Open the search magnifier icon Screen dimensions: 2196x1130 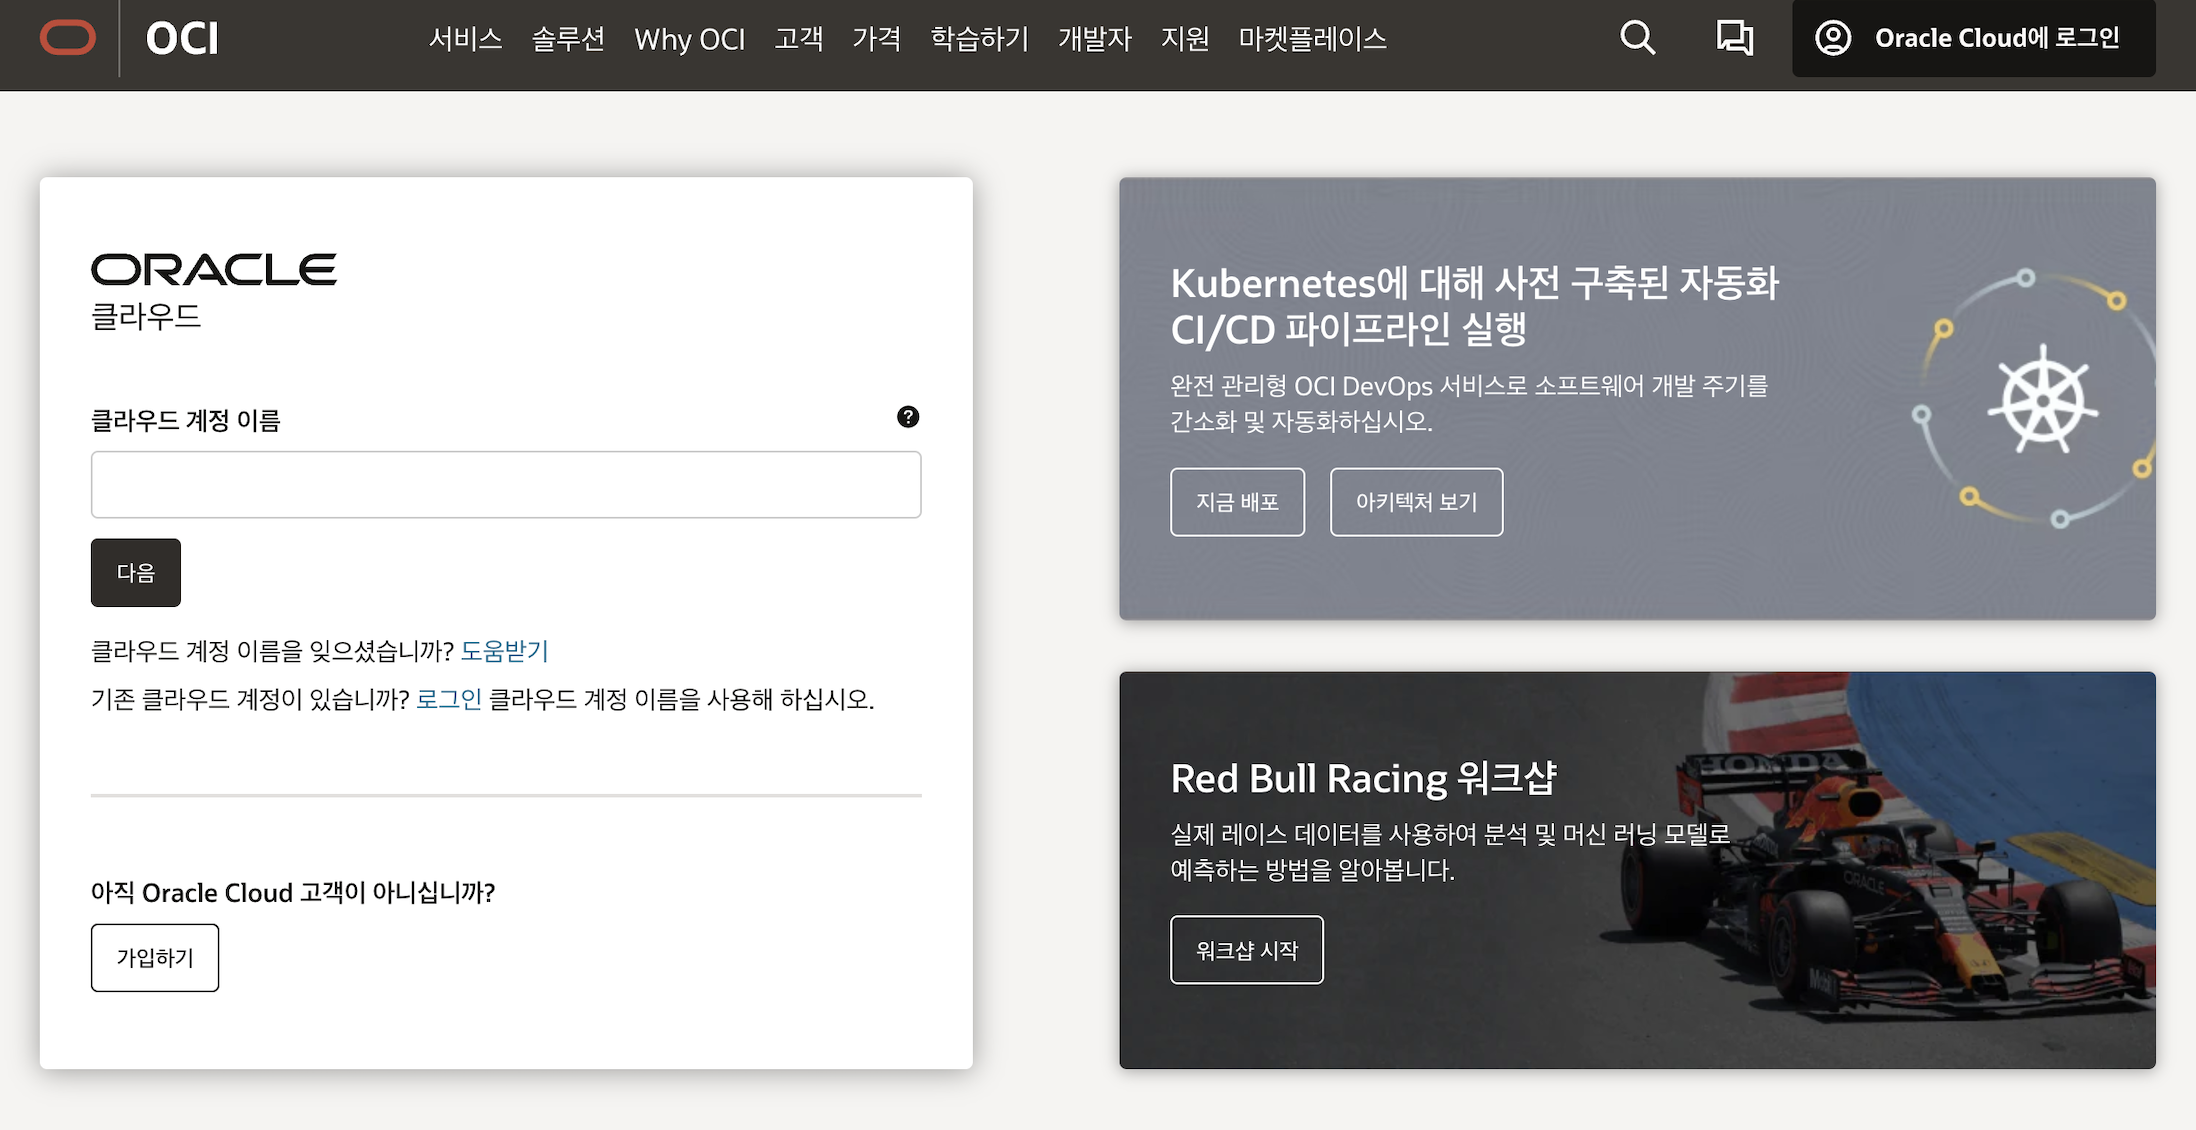pos(1637,38)
